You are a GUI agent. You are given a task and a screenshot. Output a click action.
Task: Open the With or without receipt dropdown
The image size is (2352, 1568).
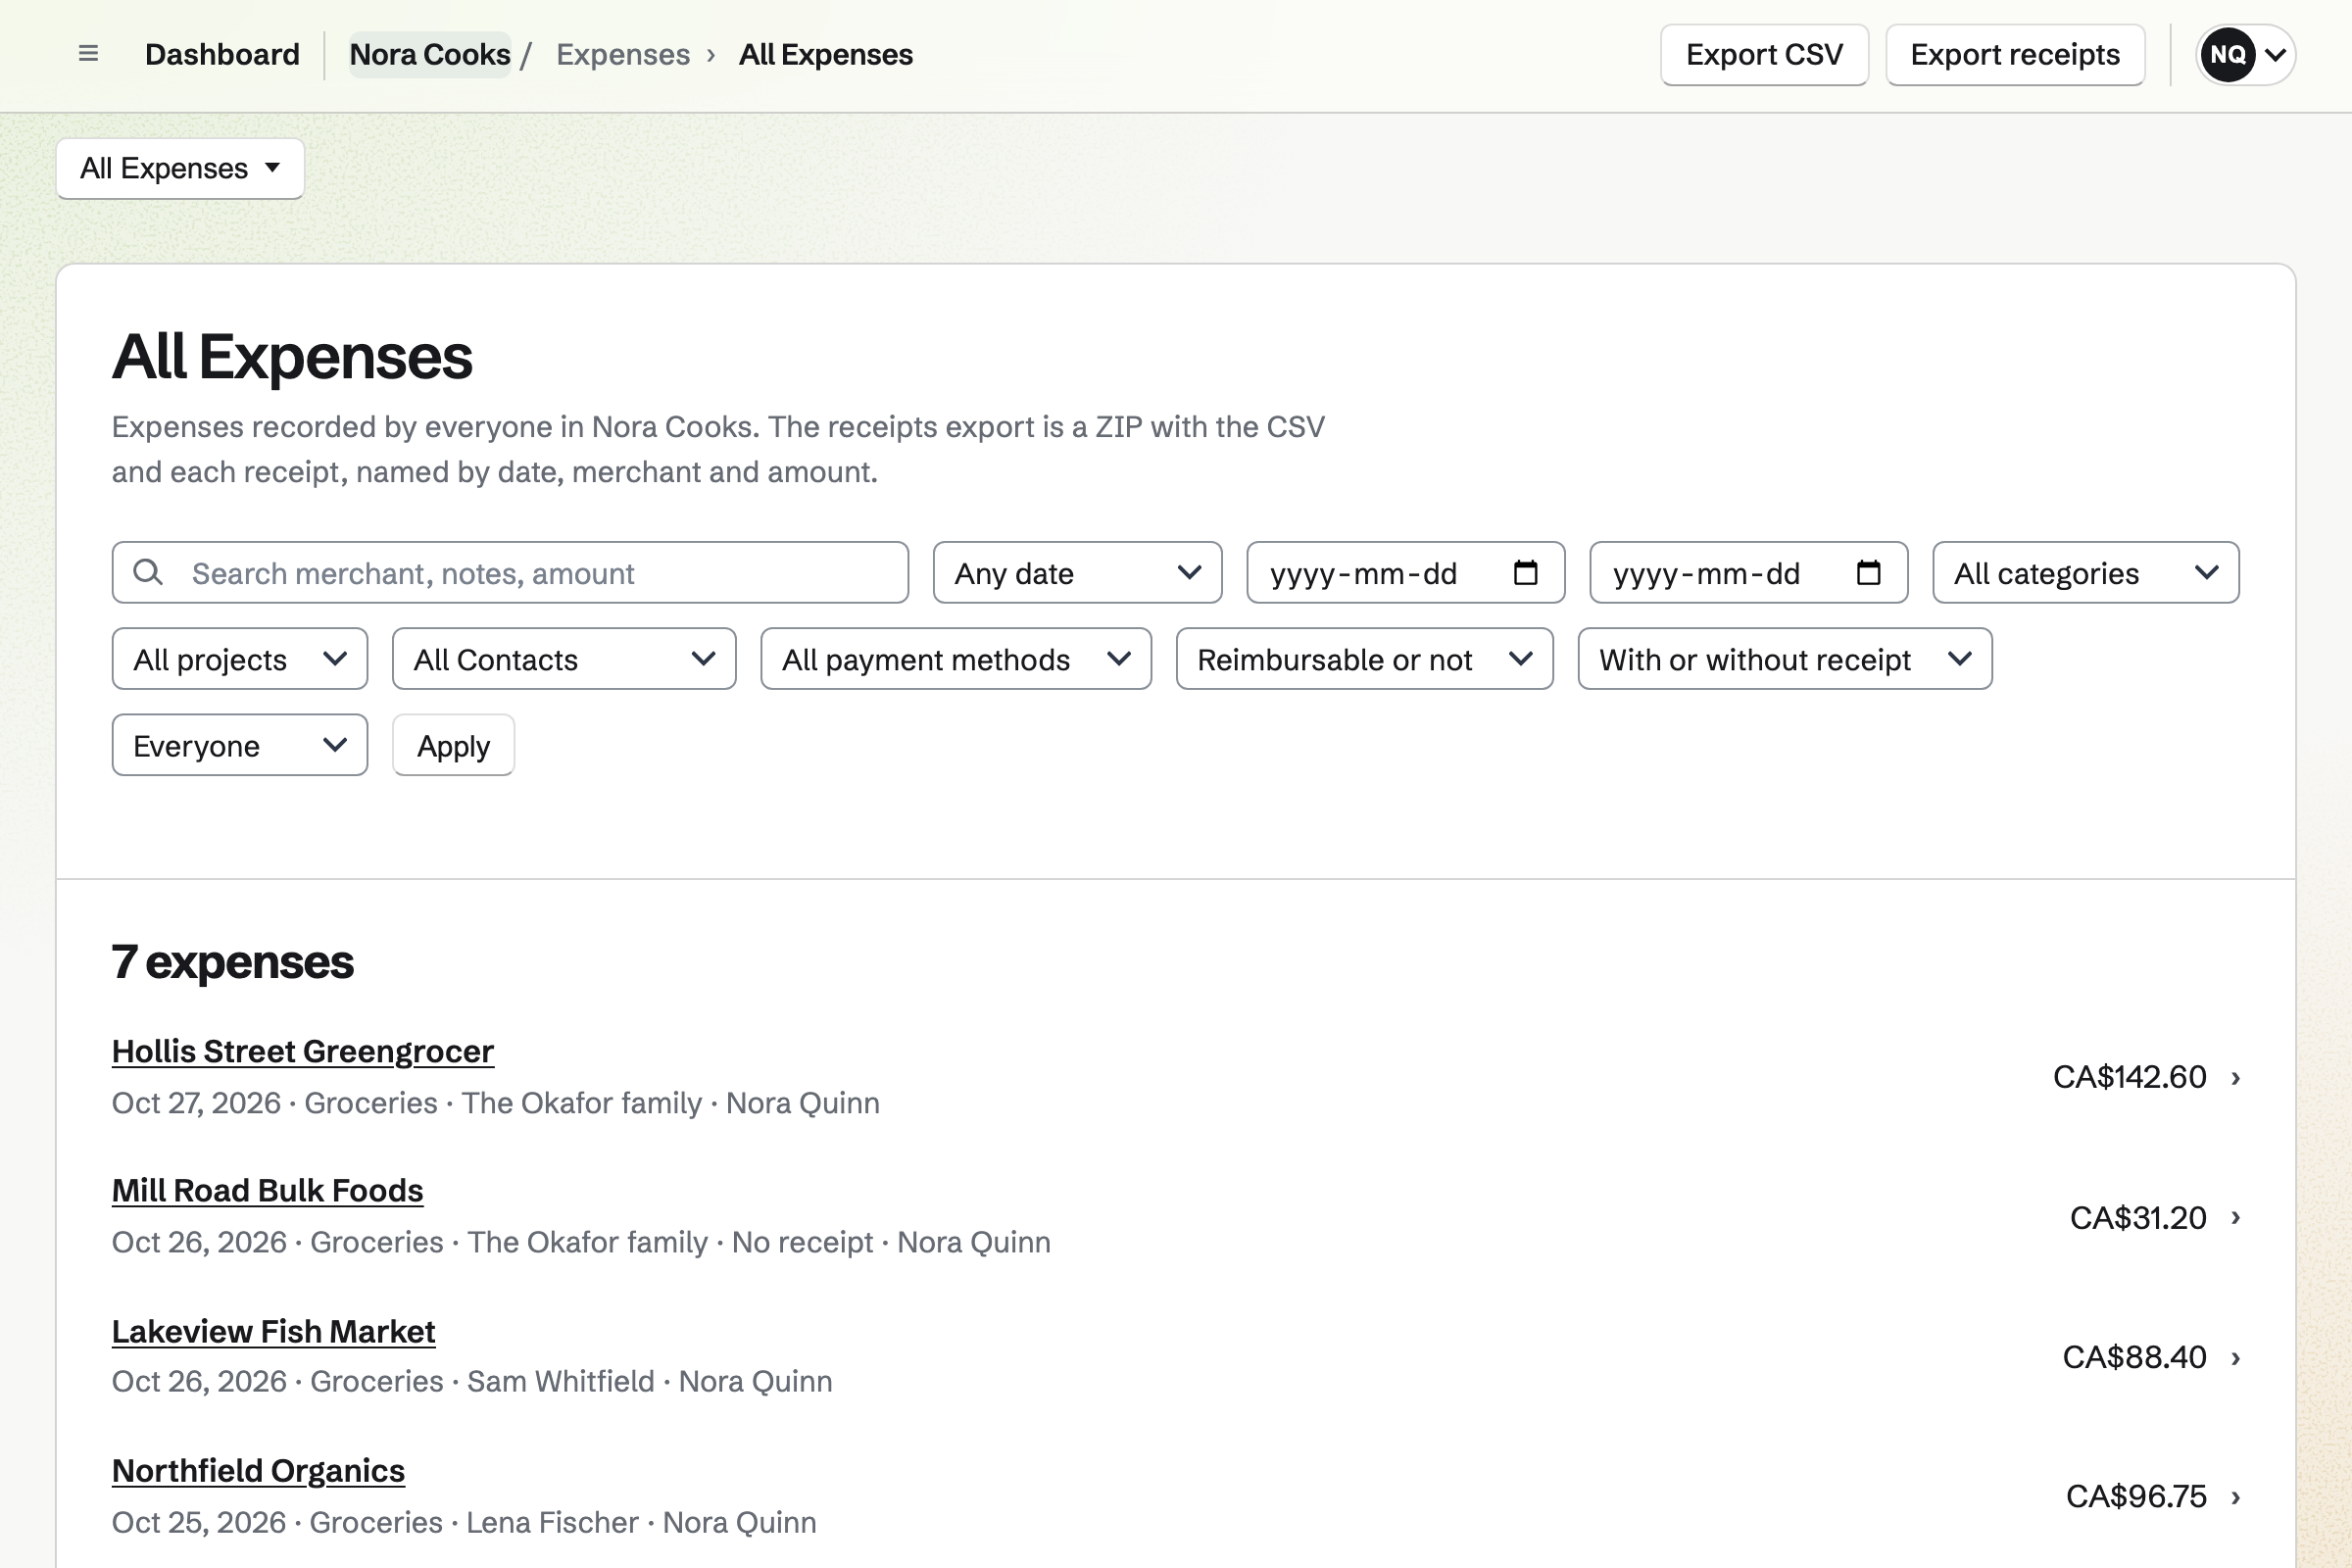click(1784, 659)
